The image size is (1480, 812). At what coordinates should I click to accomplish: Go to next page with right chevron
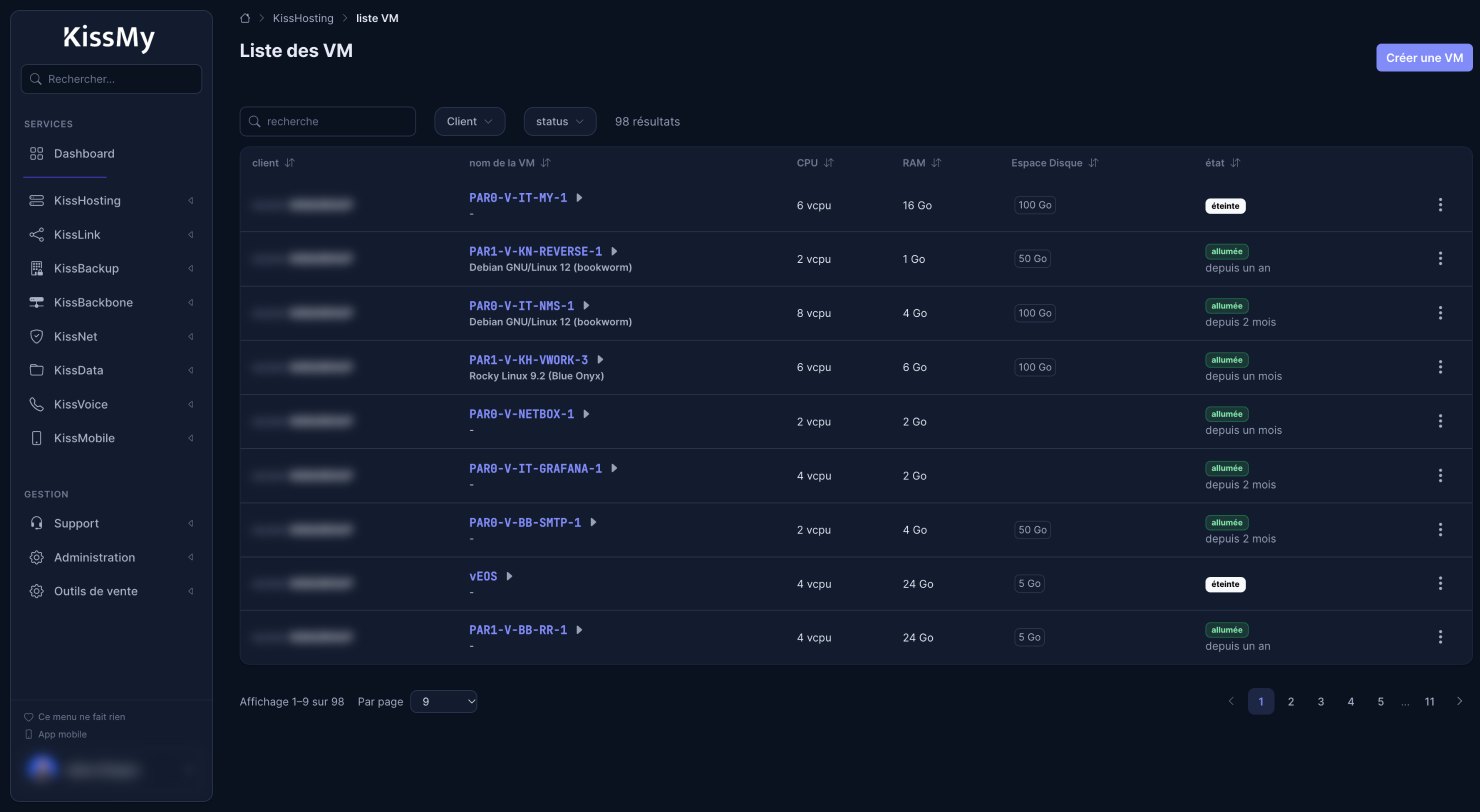[x=1460, y=702]
